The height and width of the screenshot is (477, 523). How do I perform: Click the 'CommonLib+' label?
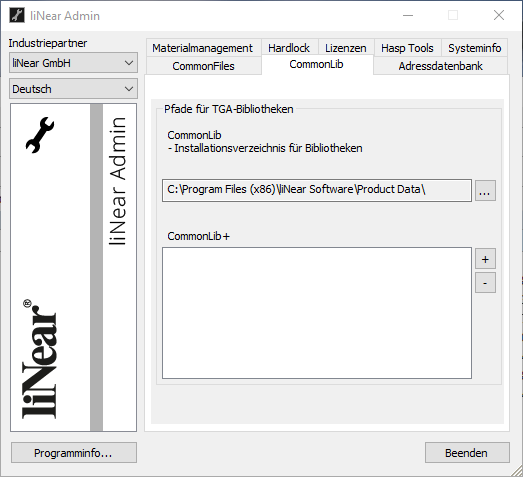pos(198,236)
